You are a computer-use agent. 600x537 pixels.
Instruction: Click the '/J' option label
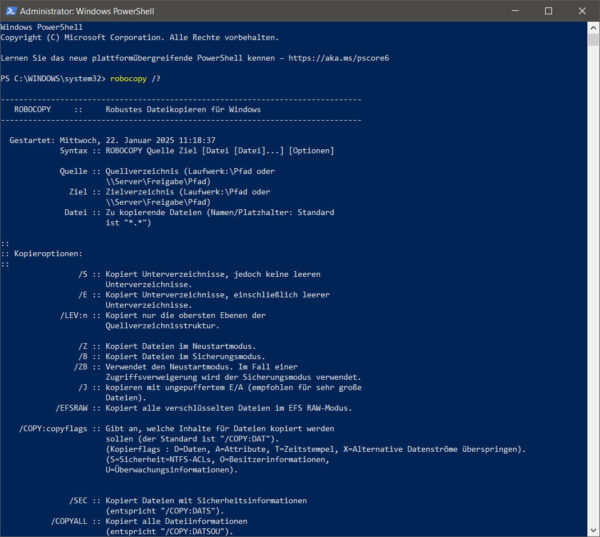83,388
